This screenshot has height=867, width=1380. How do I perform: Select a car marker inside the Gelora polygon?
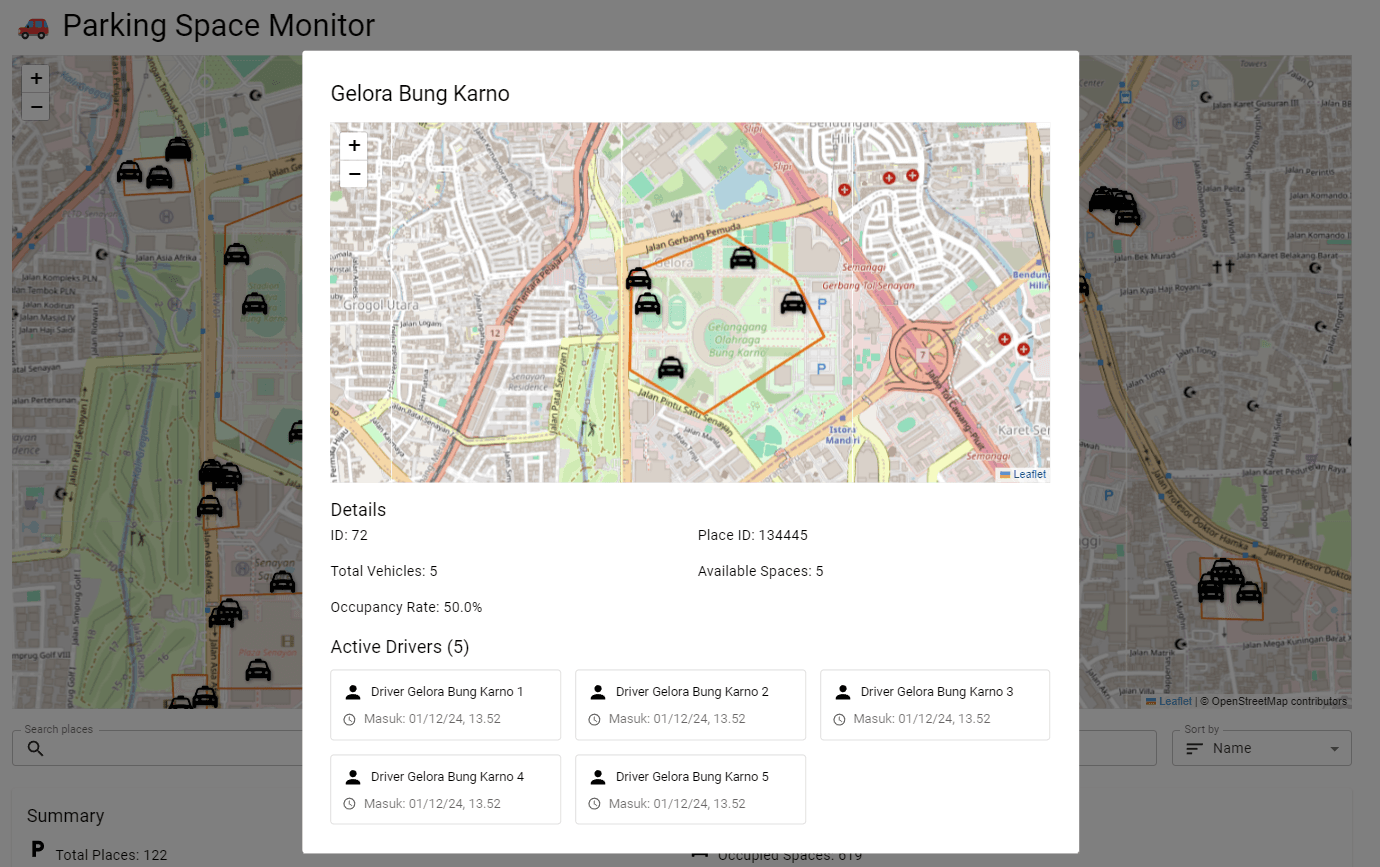click(742, 257)
